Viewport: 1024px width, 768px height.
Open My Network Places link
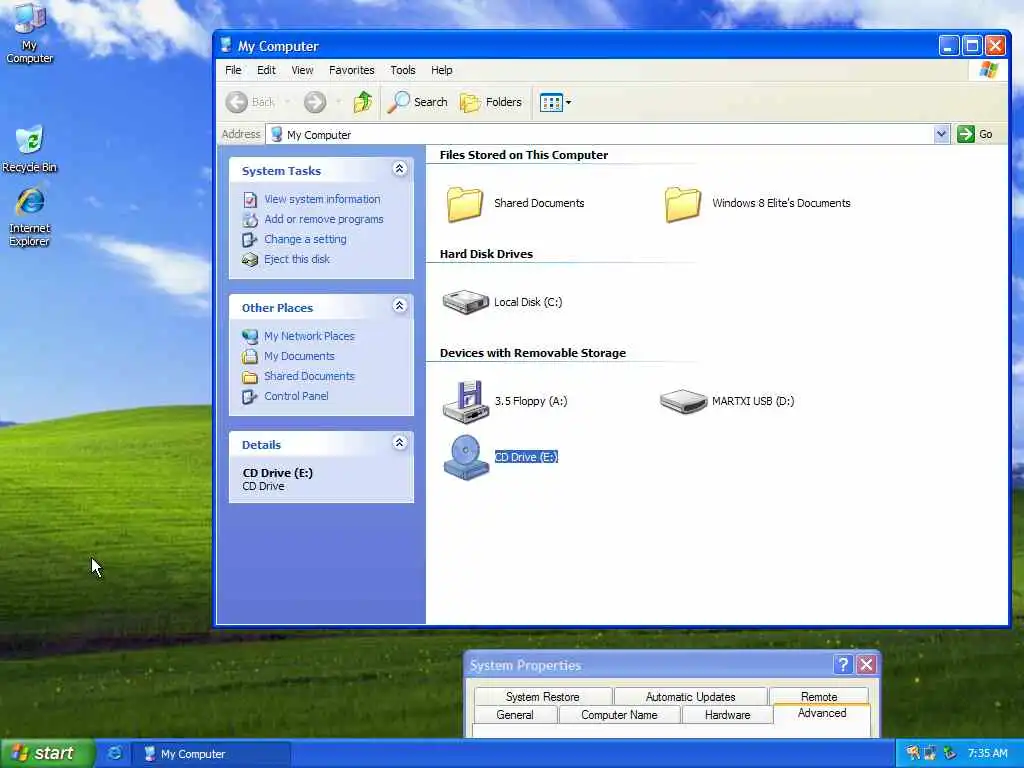309,336
